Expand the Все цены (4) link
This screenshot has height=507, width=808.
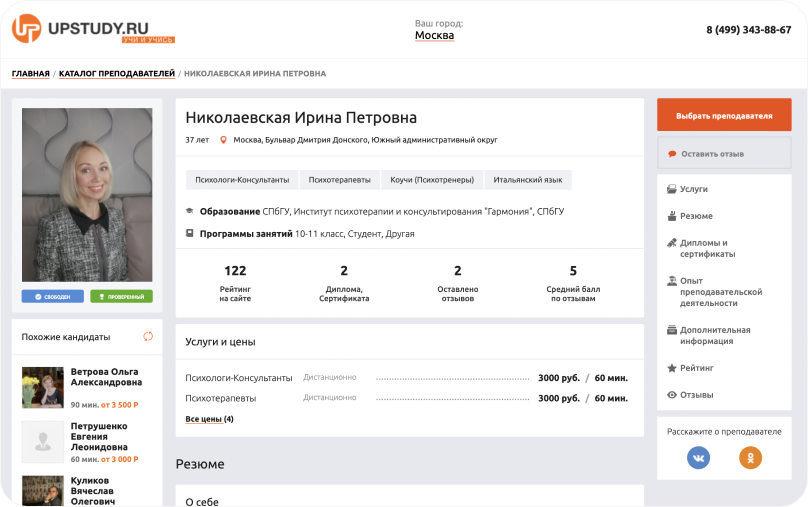click(209, 419)
